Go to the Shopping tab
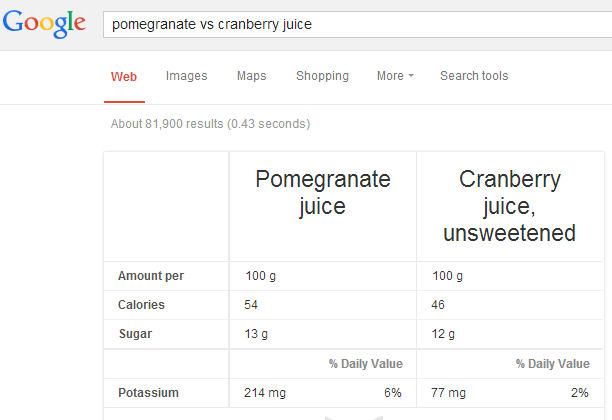The height and width of the screenshot is (420, 612). [x=322, y=76]
